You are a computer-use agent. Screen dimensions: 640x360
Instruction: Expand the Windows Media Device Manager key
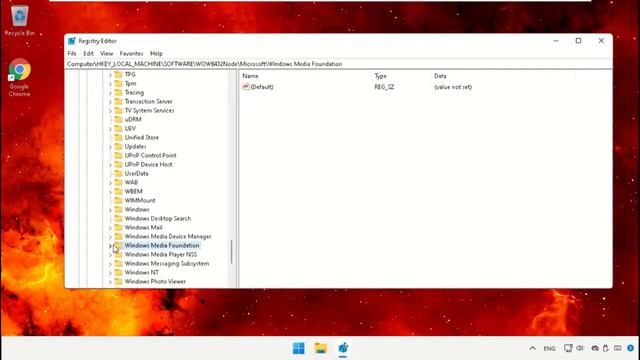point(110,236)
